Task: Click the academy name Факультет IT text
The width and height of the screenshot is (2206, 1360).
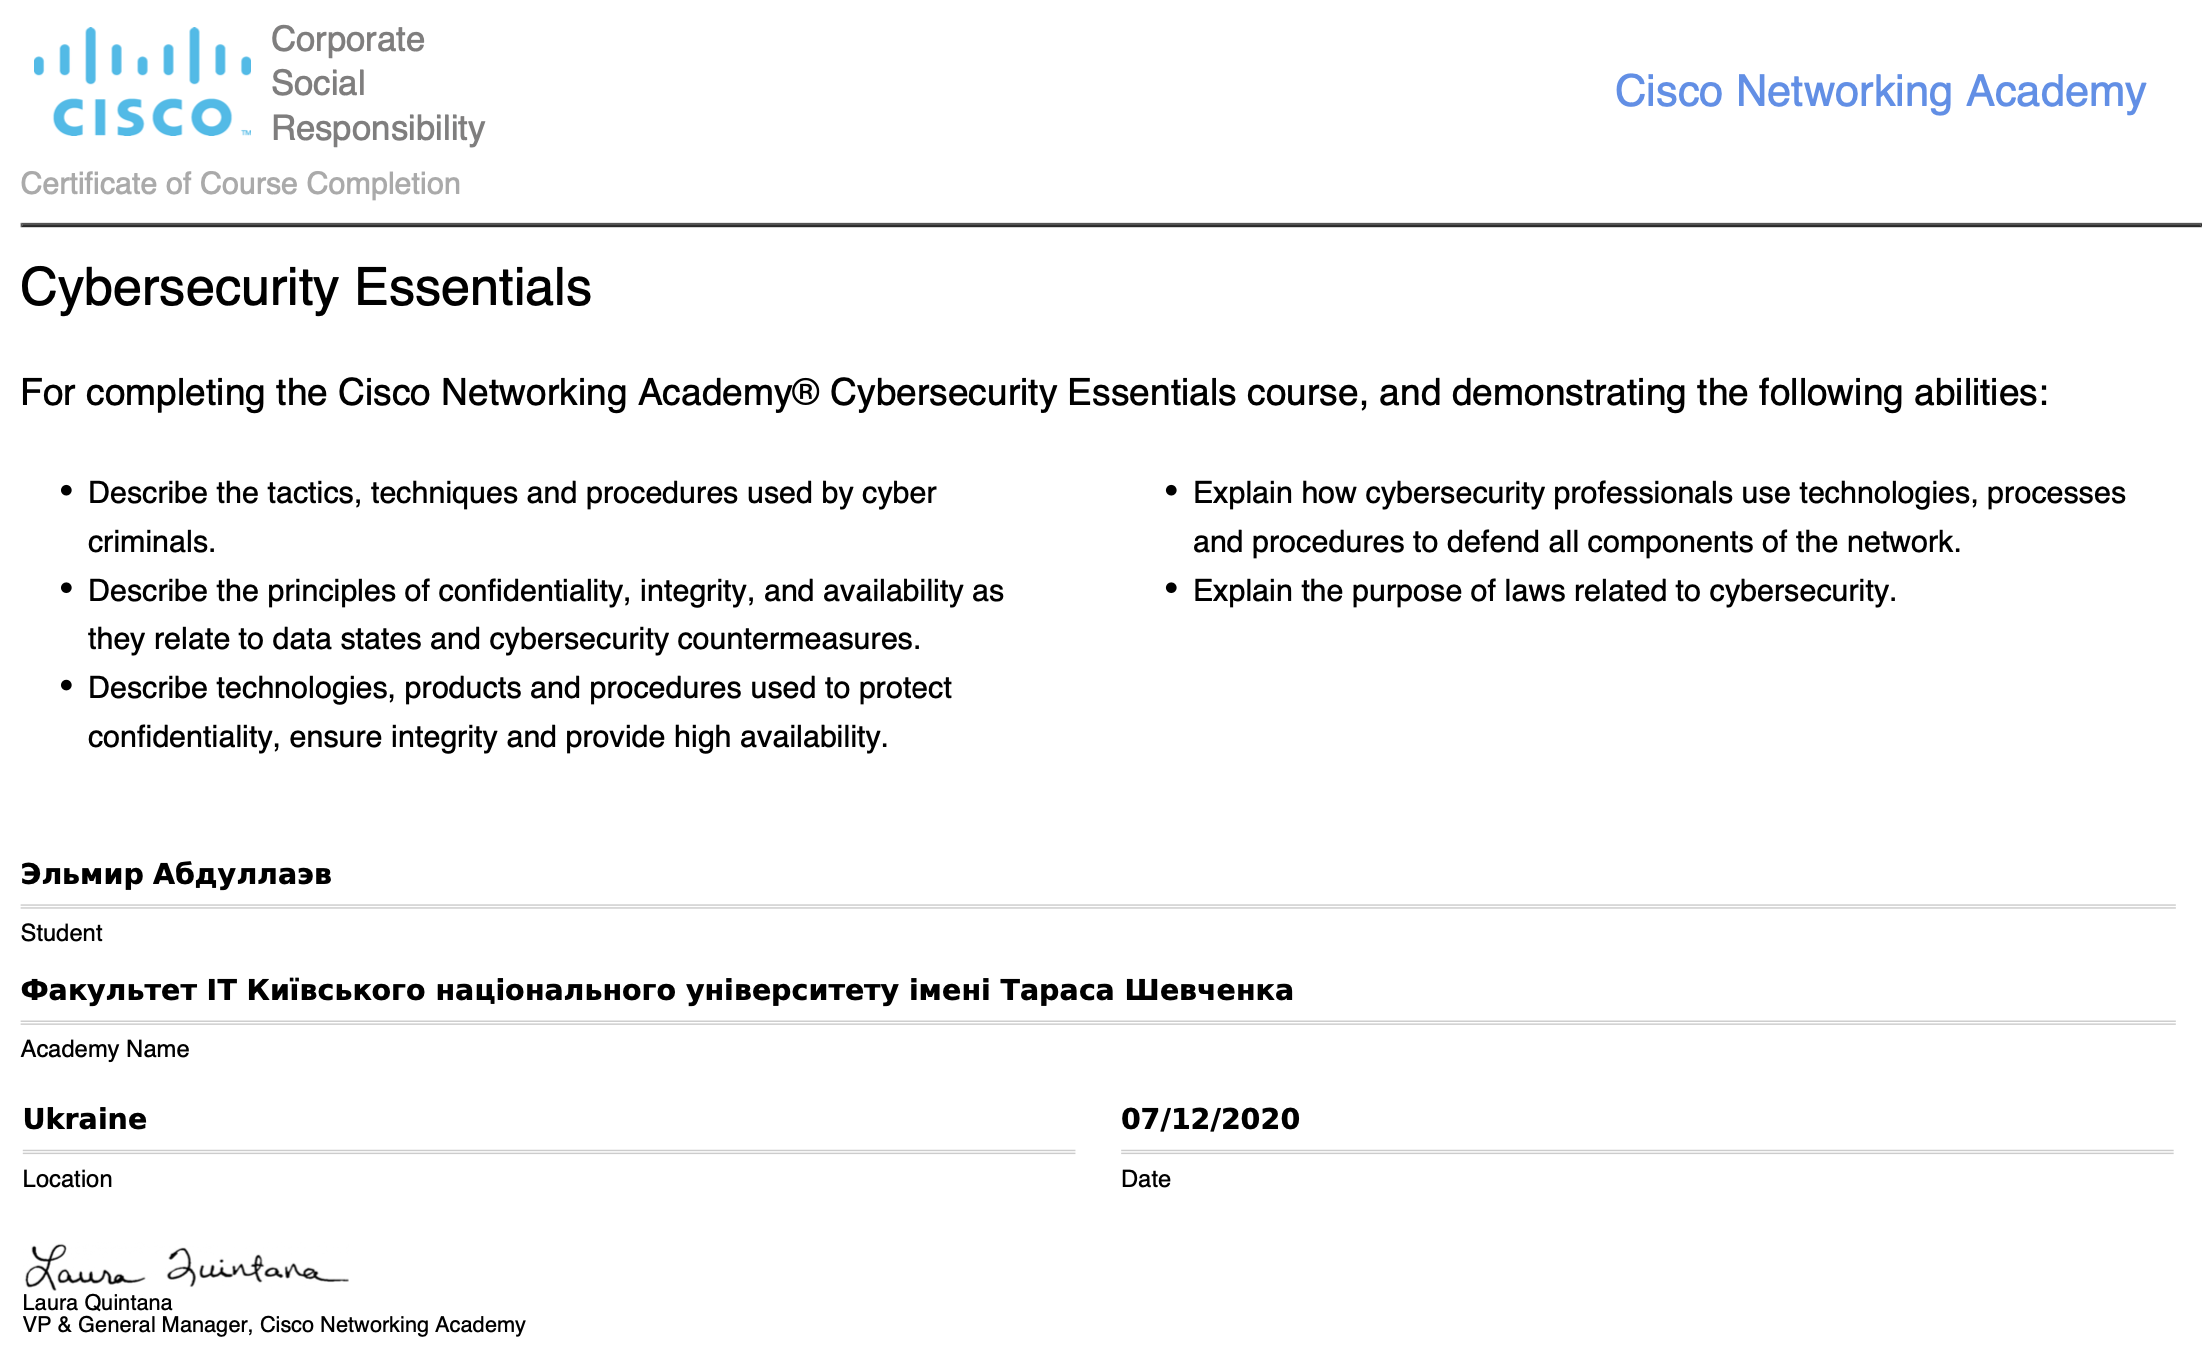Action: 657,990
